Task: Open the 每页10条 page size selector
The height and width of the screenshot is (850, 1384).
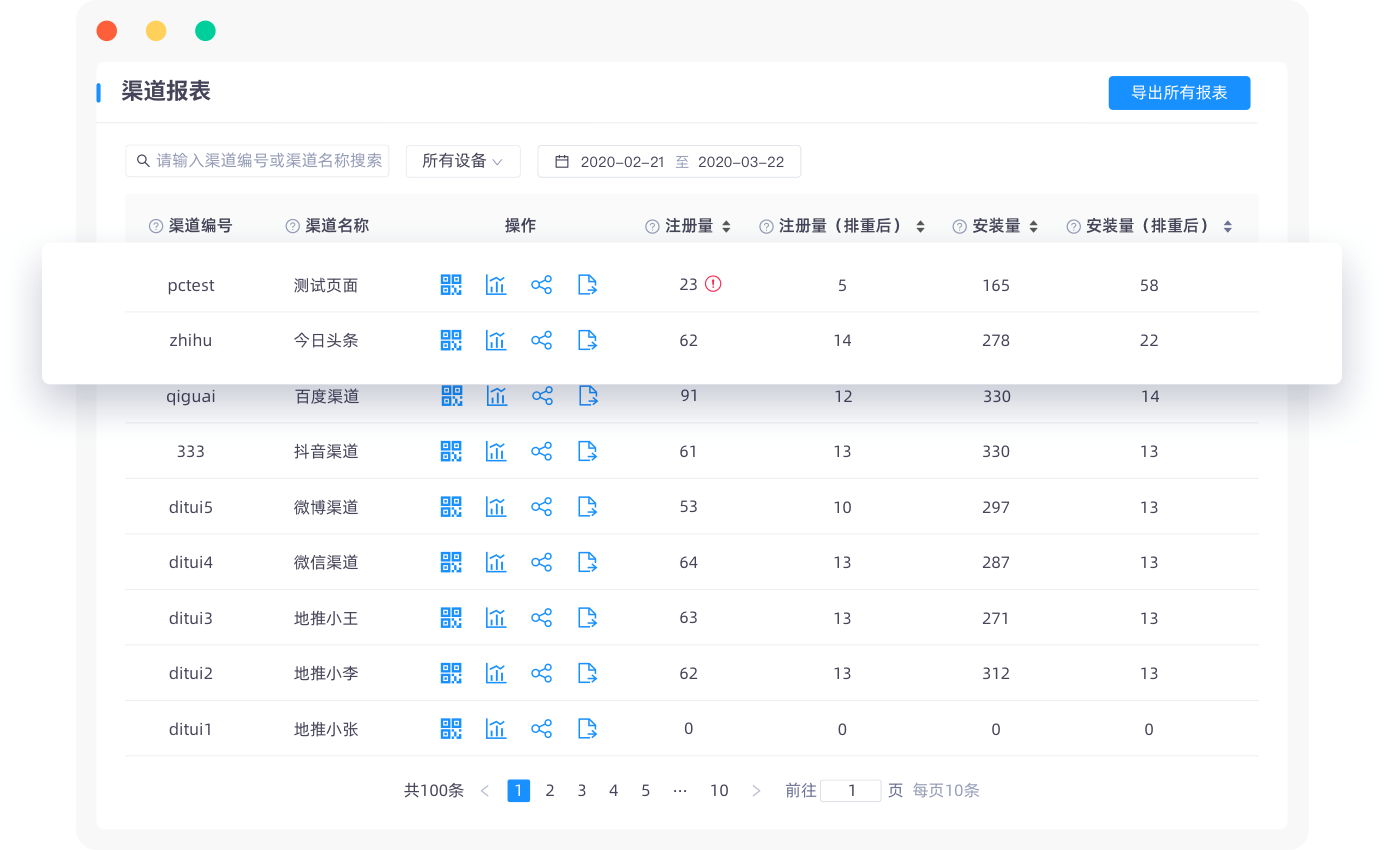Action: pos(946,791)
